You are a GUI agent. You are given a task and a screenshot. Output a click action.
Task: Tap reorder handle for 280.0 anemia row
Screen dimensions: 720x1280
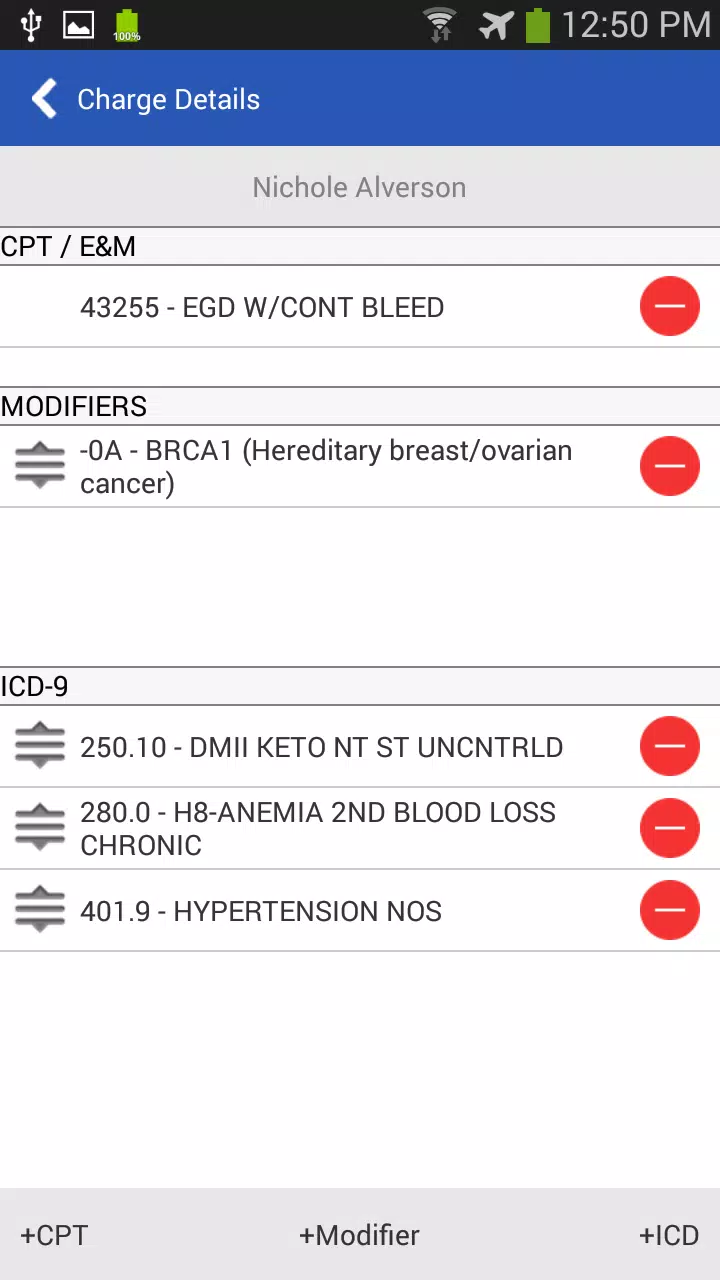pos(40,829)
